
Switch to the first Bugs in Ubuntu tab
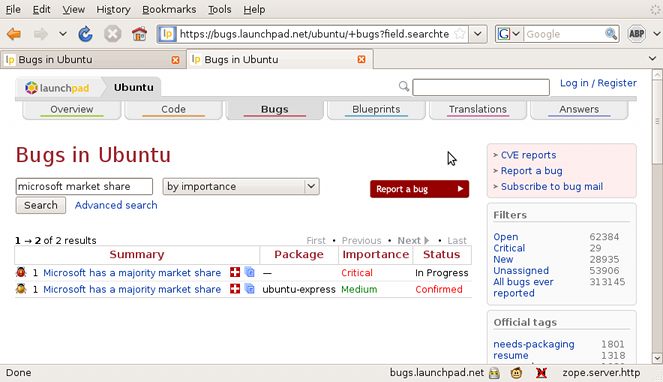click(92, 60)
